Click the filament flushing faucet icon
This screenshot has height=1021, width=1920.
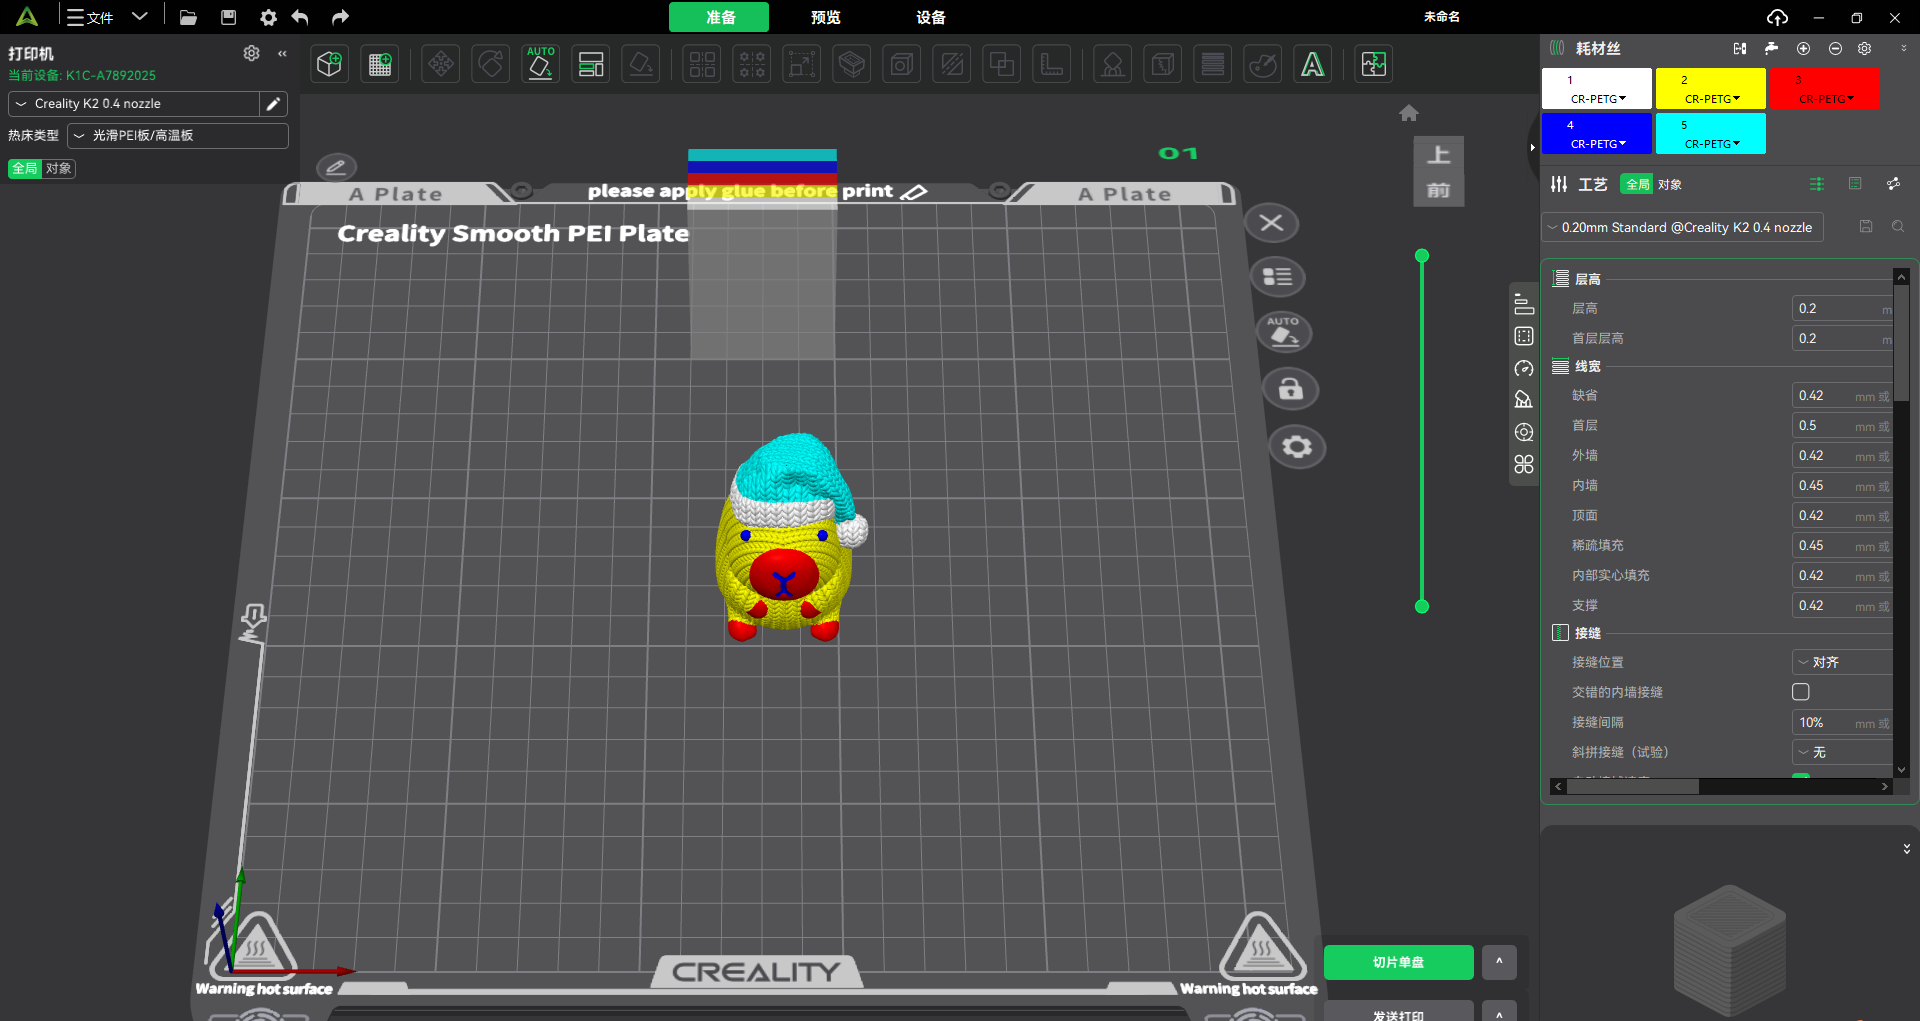[1771, 48]
